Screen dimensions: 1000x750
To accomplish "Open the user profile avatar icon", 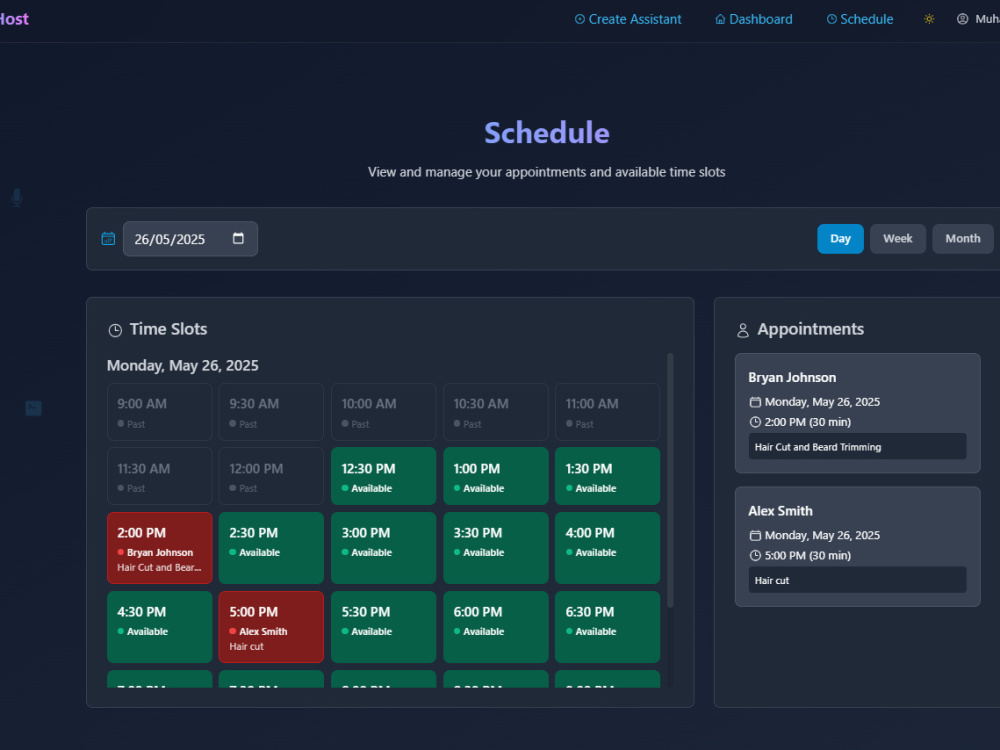I will [962, 19].
